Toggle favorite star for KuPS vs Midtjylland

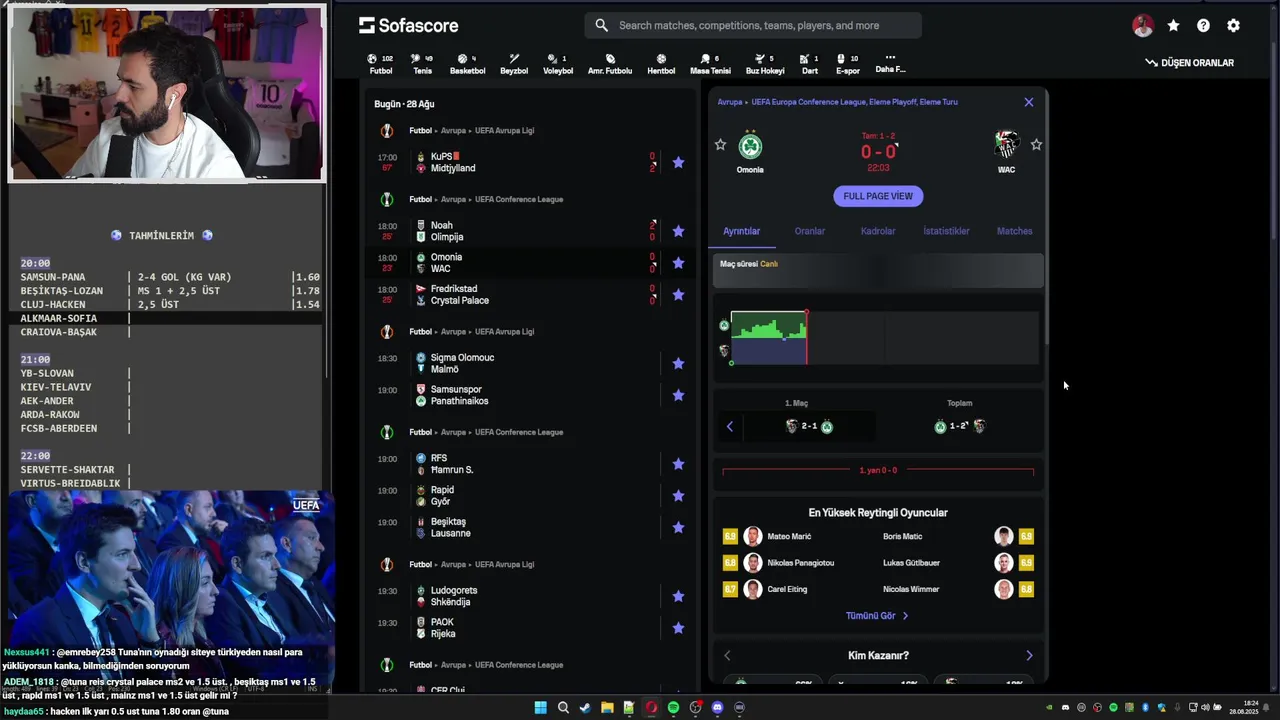point(678,163)
